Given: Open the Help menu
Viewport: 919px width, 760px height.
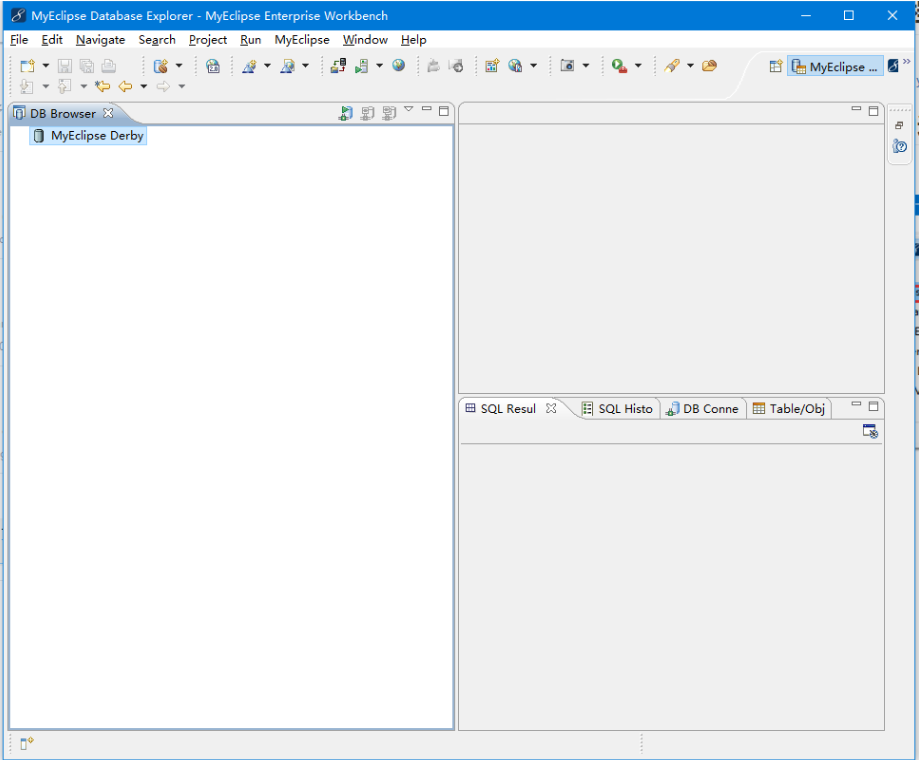Looking at the screenshot, I should point(413,40).
